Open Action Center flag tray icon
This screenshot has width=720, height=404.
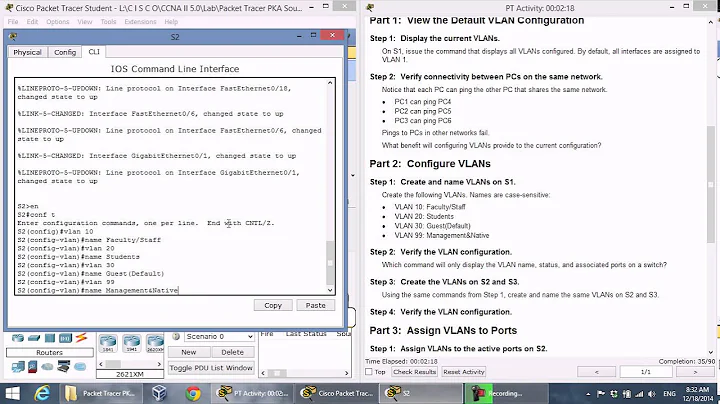[x=601, y=394]
